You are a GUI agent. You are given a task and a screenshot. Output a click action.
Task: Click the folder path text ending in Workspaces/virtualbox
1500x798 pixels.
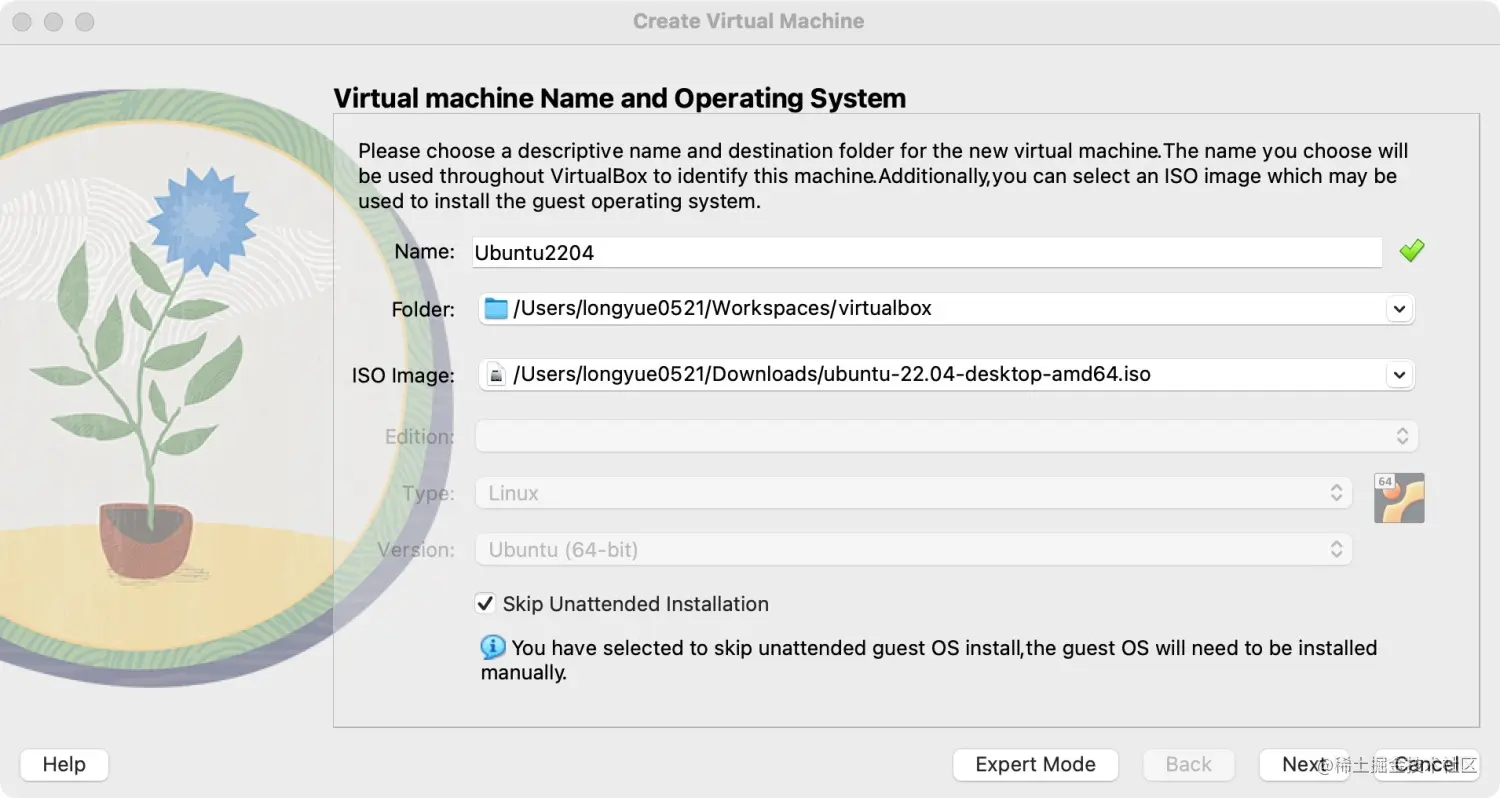tap(722, 308)
